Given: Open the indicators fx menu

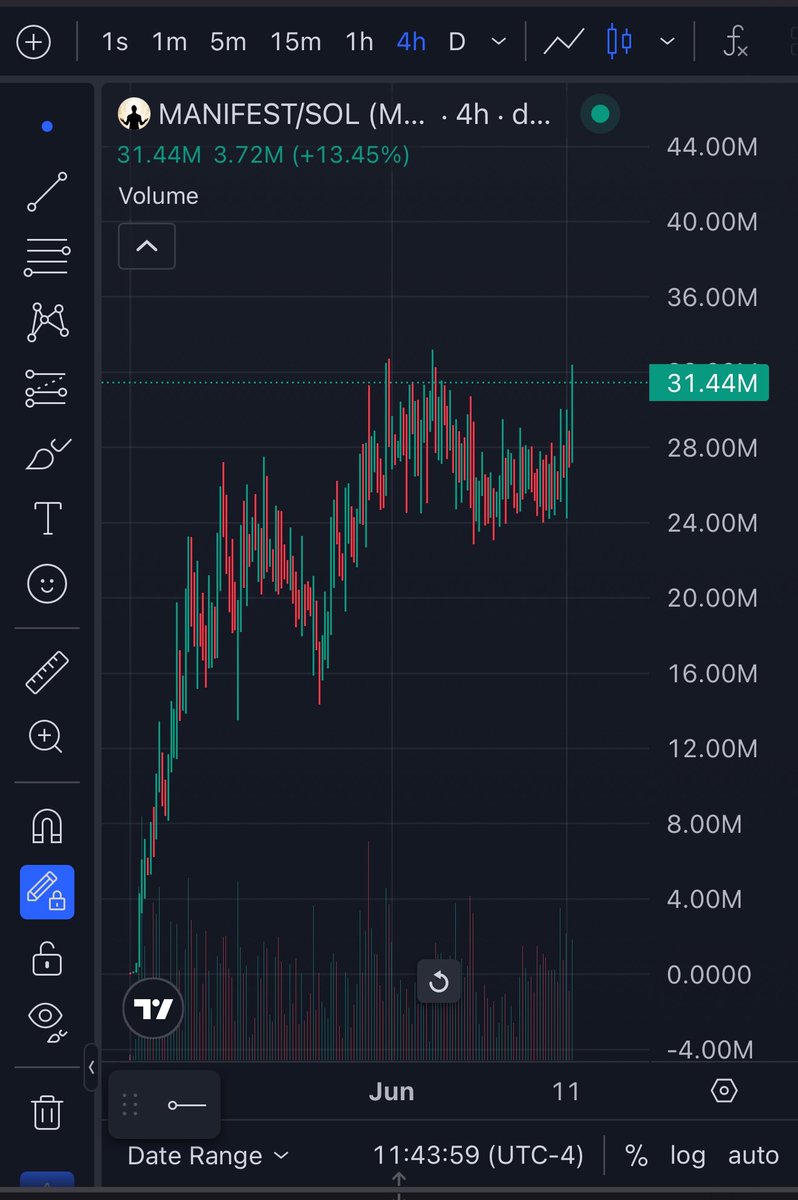Looking at the screenshot, I should [x=736, y=42].
